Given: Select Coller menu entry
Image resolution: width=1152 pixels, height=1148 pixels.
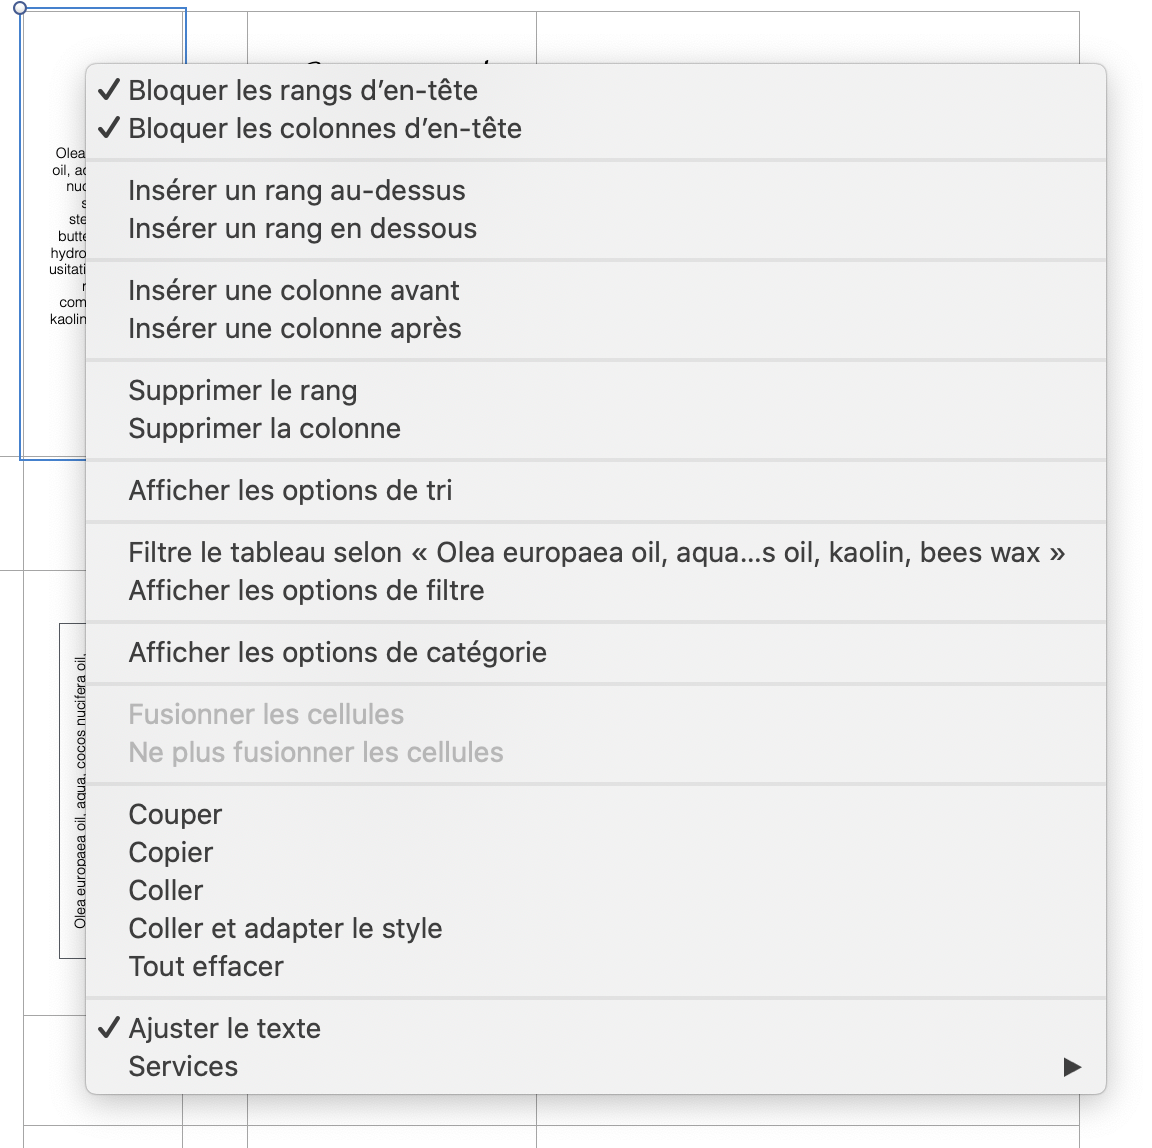Looking at the screenshot, I should [x=166, y=891].
